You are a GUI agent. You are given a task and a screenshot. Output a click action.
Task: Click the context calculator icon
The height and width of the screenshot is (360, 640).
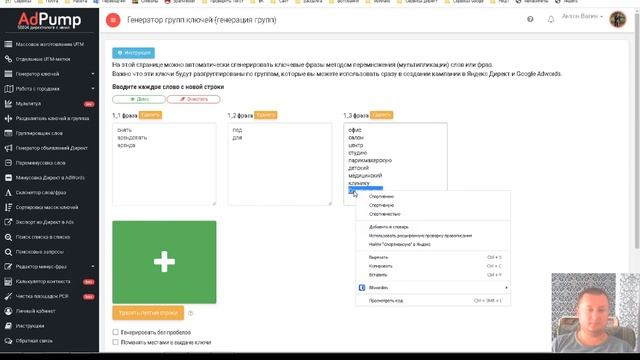pos(8,282)
